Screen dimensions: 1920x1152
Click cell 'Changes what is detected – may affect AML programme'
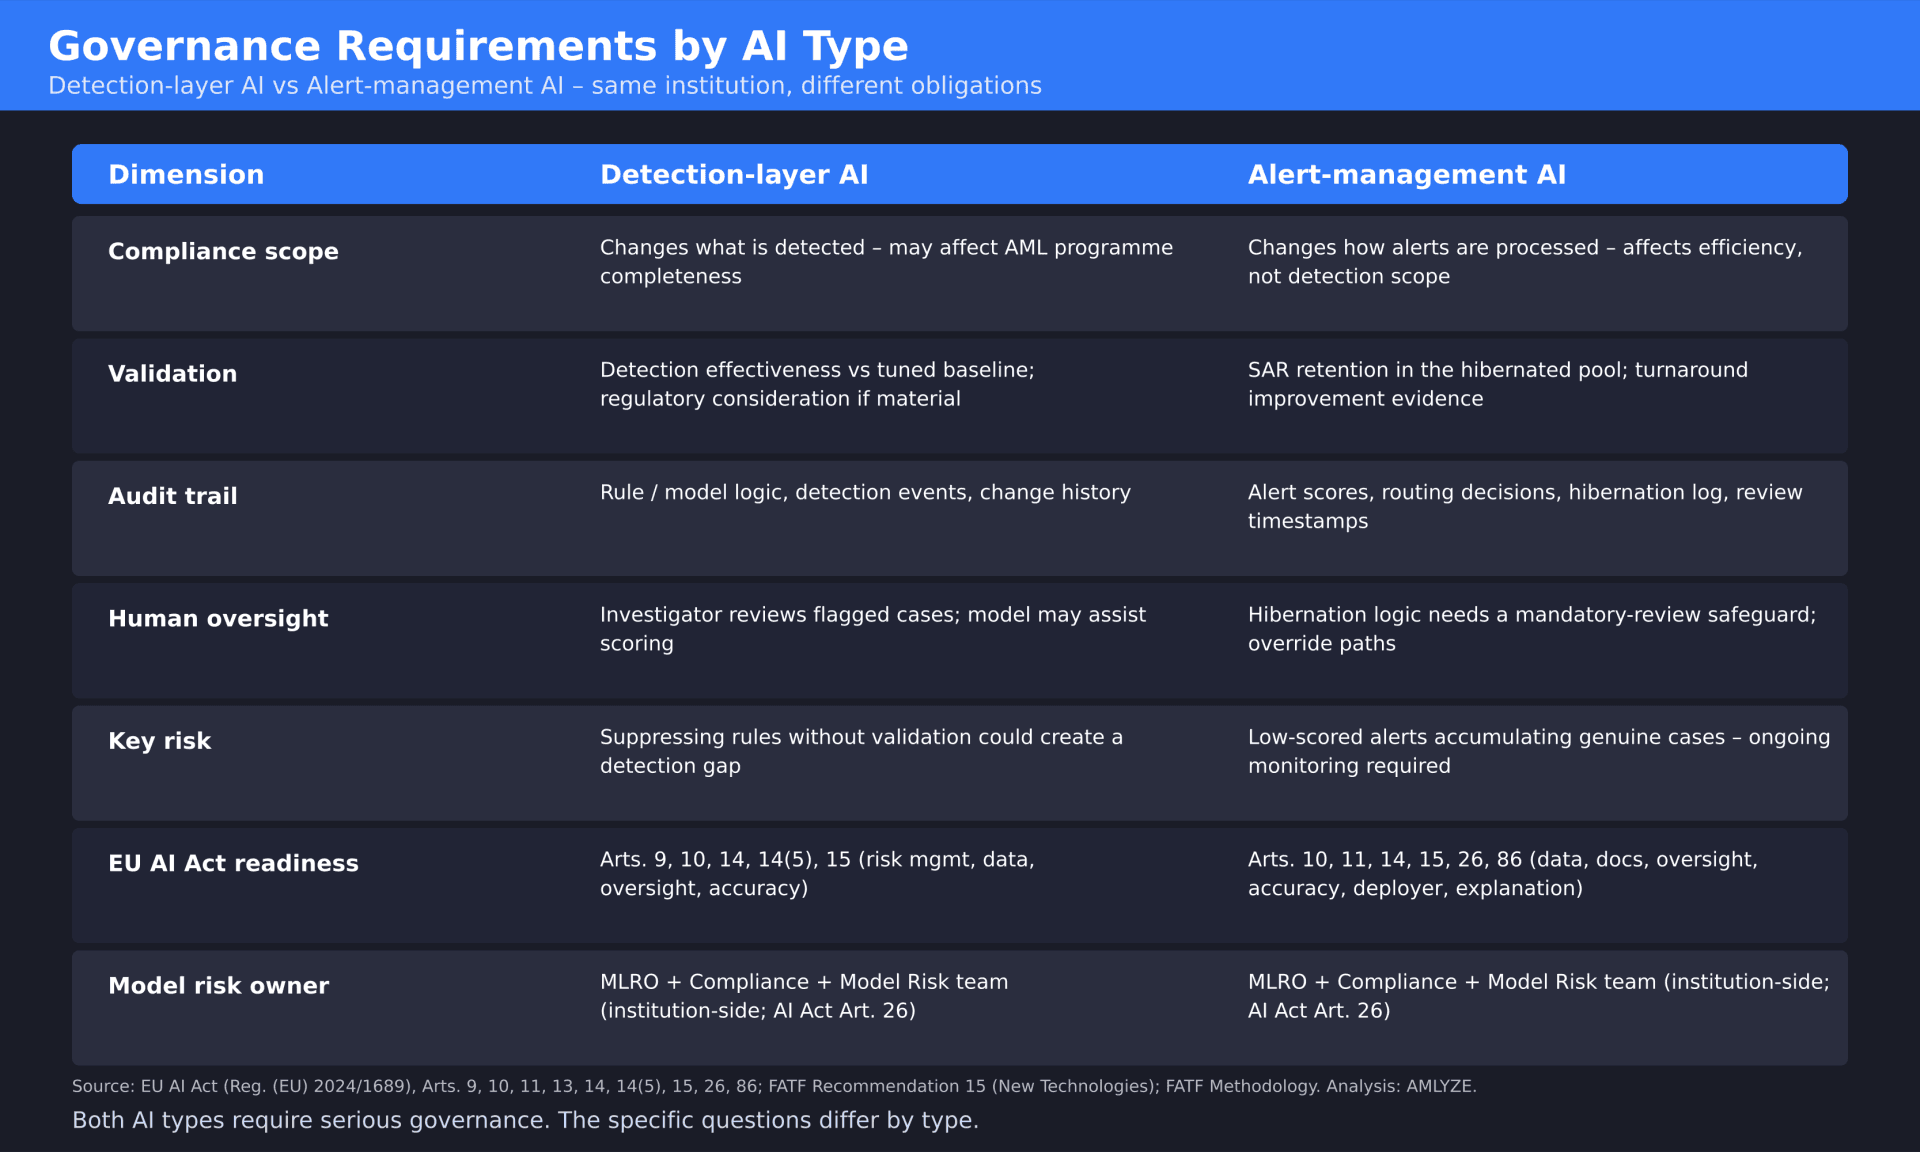click(x=886, y=262)
